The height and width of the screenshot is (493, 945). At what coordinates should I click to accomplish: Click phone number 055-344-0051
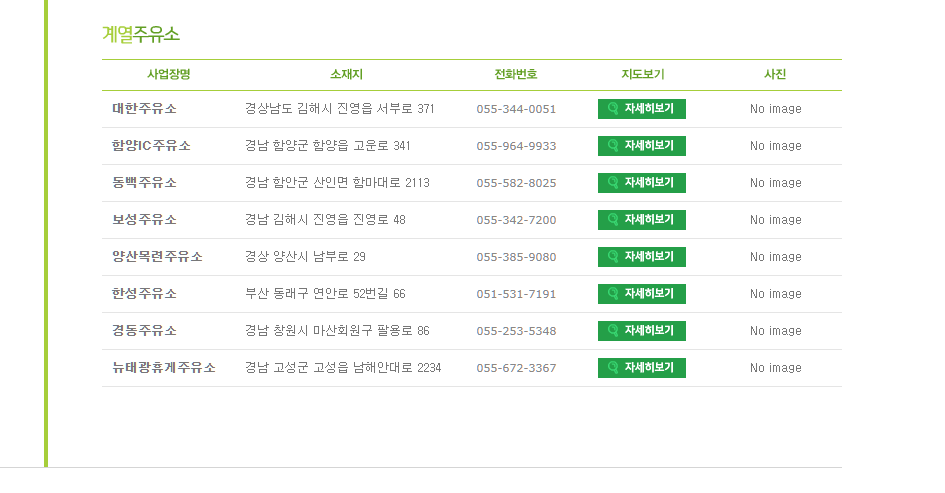516,109
